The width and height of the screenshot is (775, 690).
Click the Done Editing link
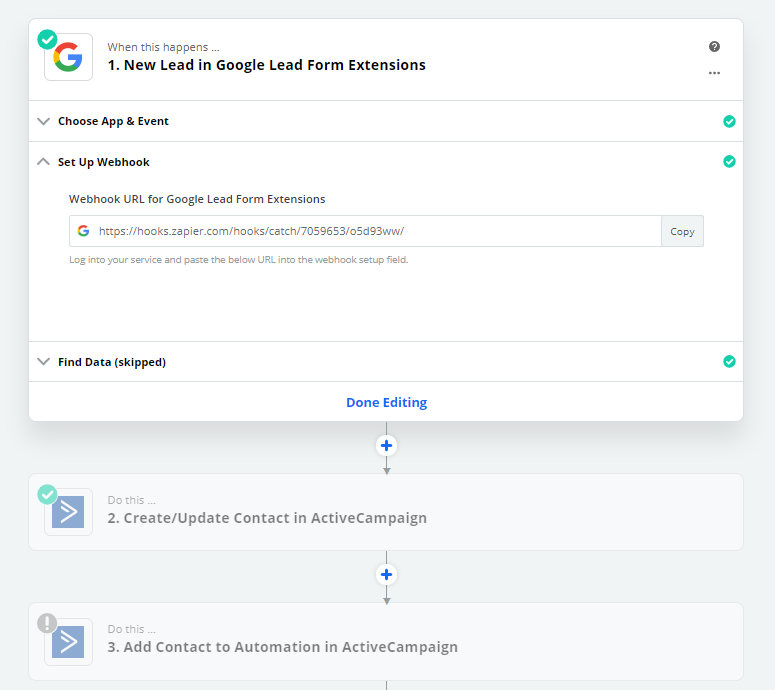coord(387,402)
